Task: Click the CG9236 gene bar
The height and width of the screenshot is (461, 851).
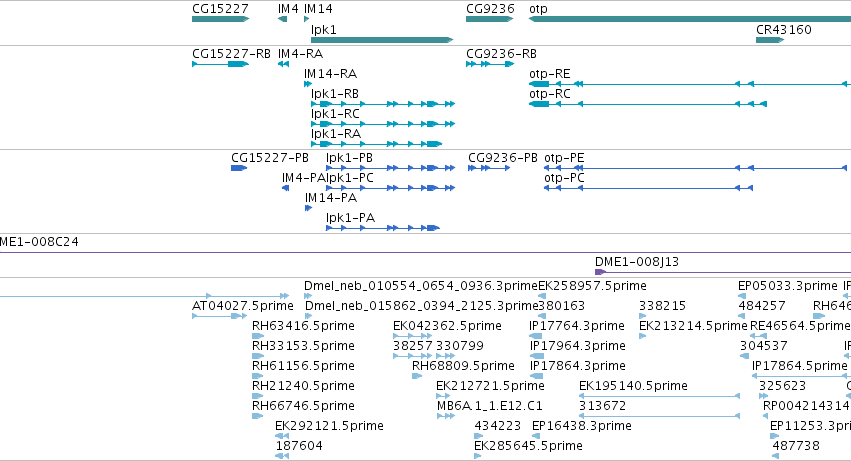Action: [x=490, y=19]
